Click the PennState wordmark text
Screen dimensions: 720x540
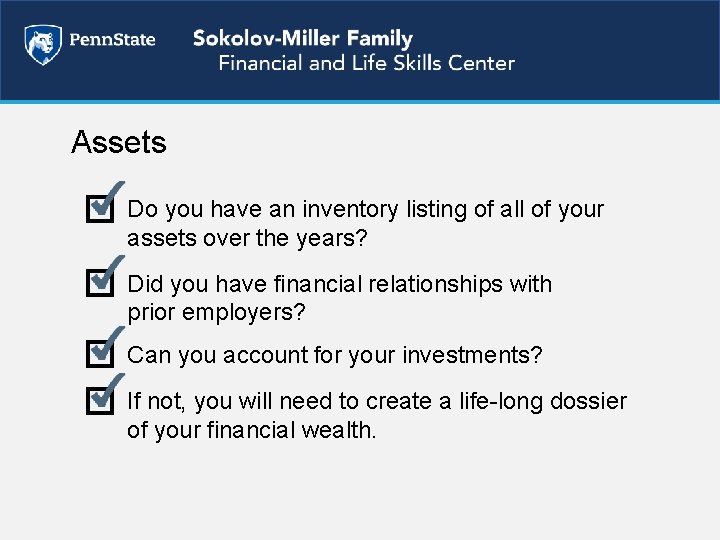tap(111, 41)
